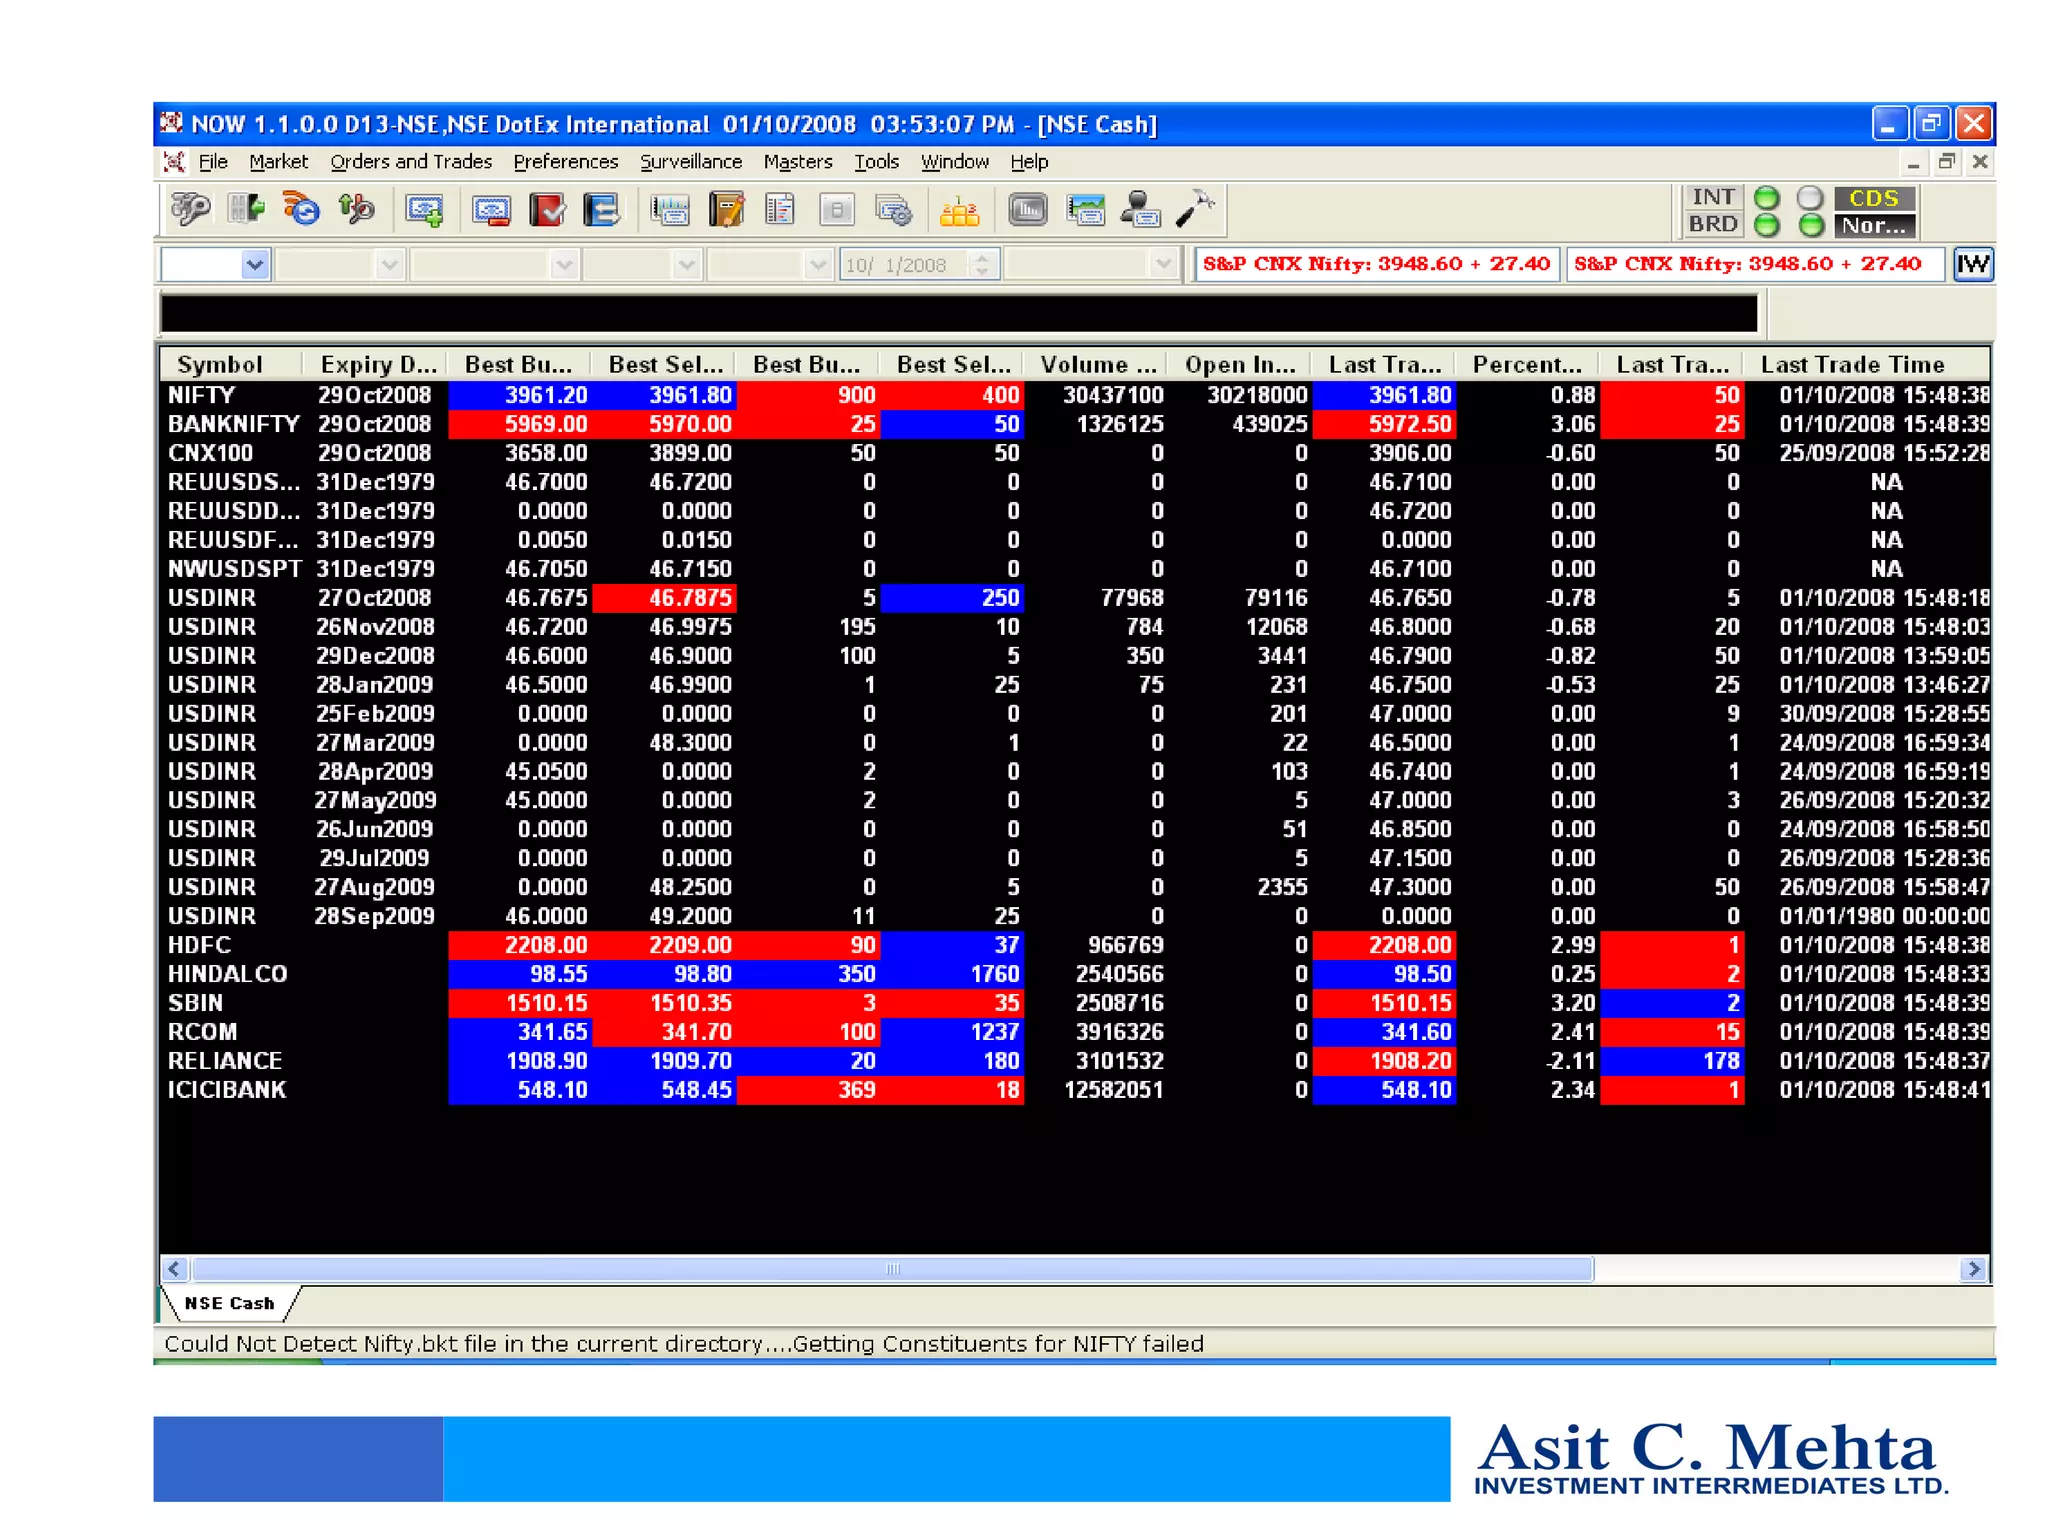The image size is (2048, 1536).
Task: Select the NSE Cash tab at bottom
Action: (x=229, y=1303)
